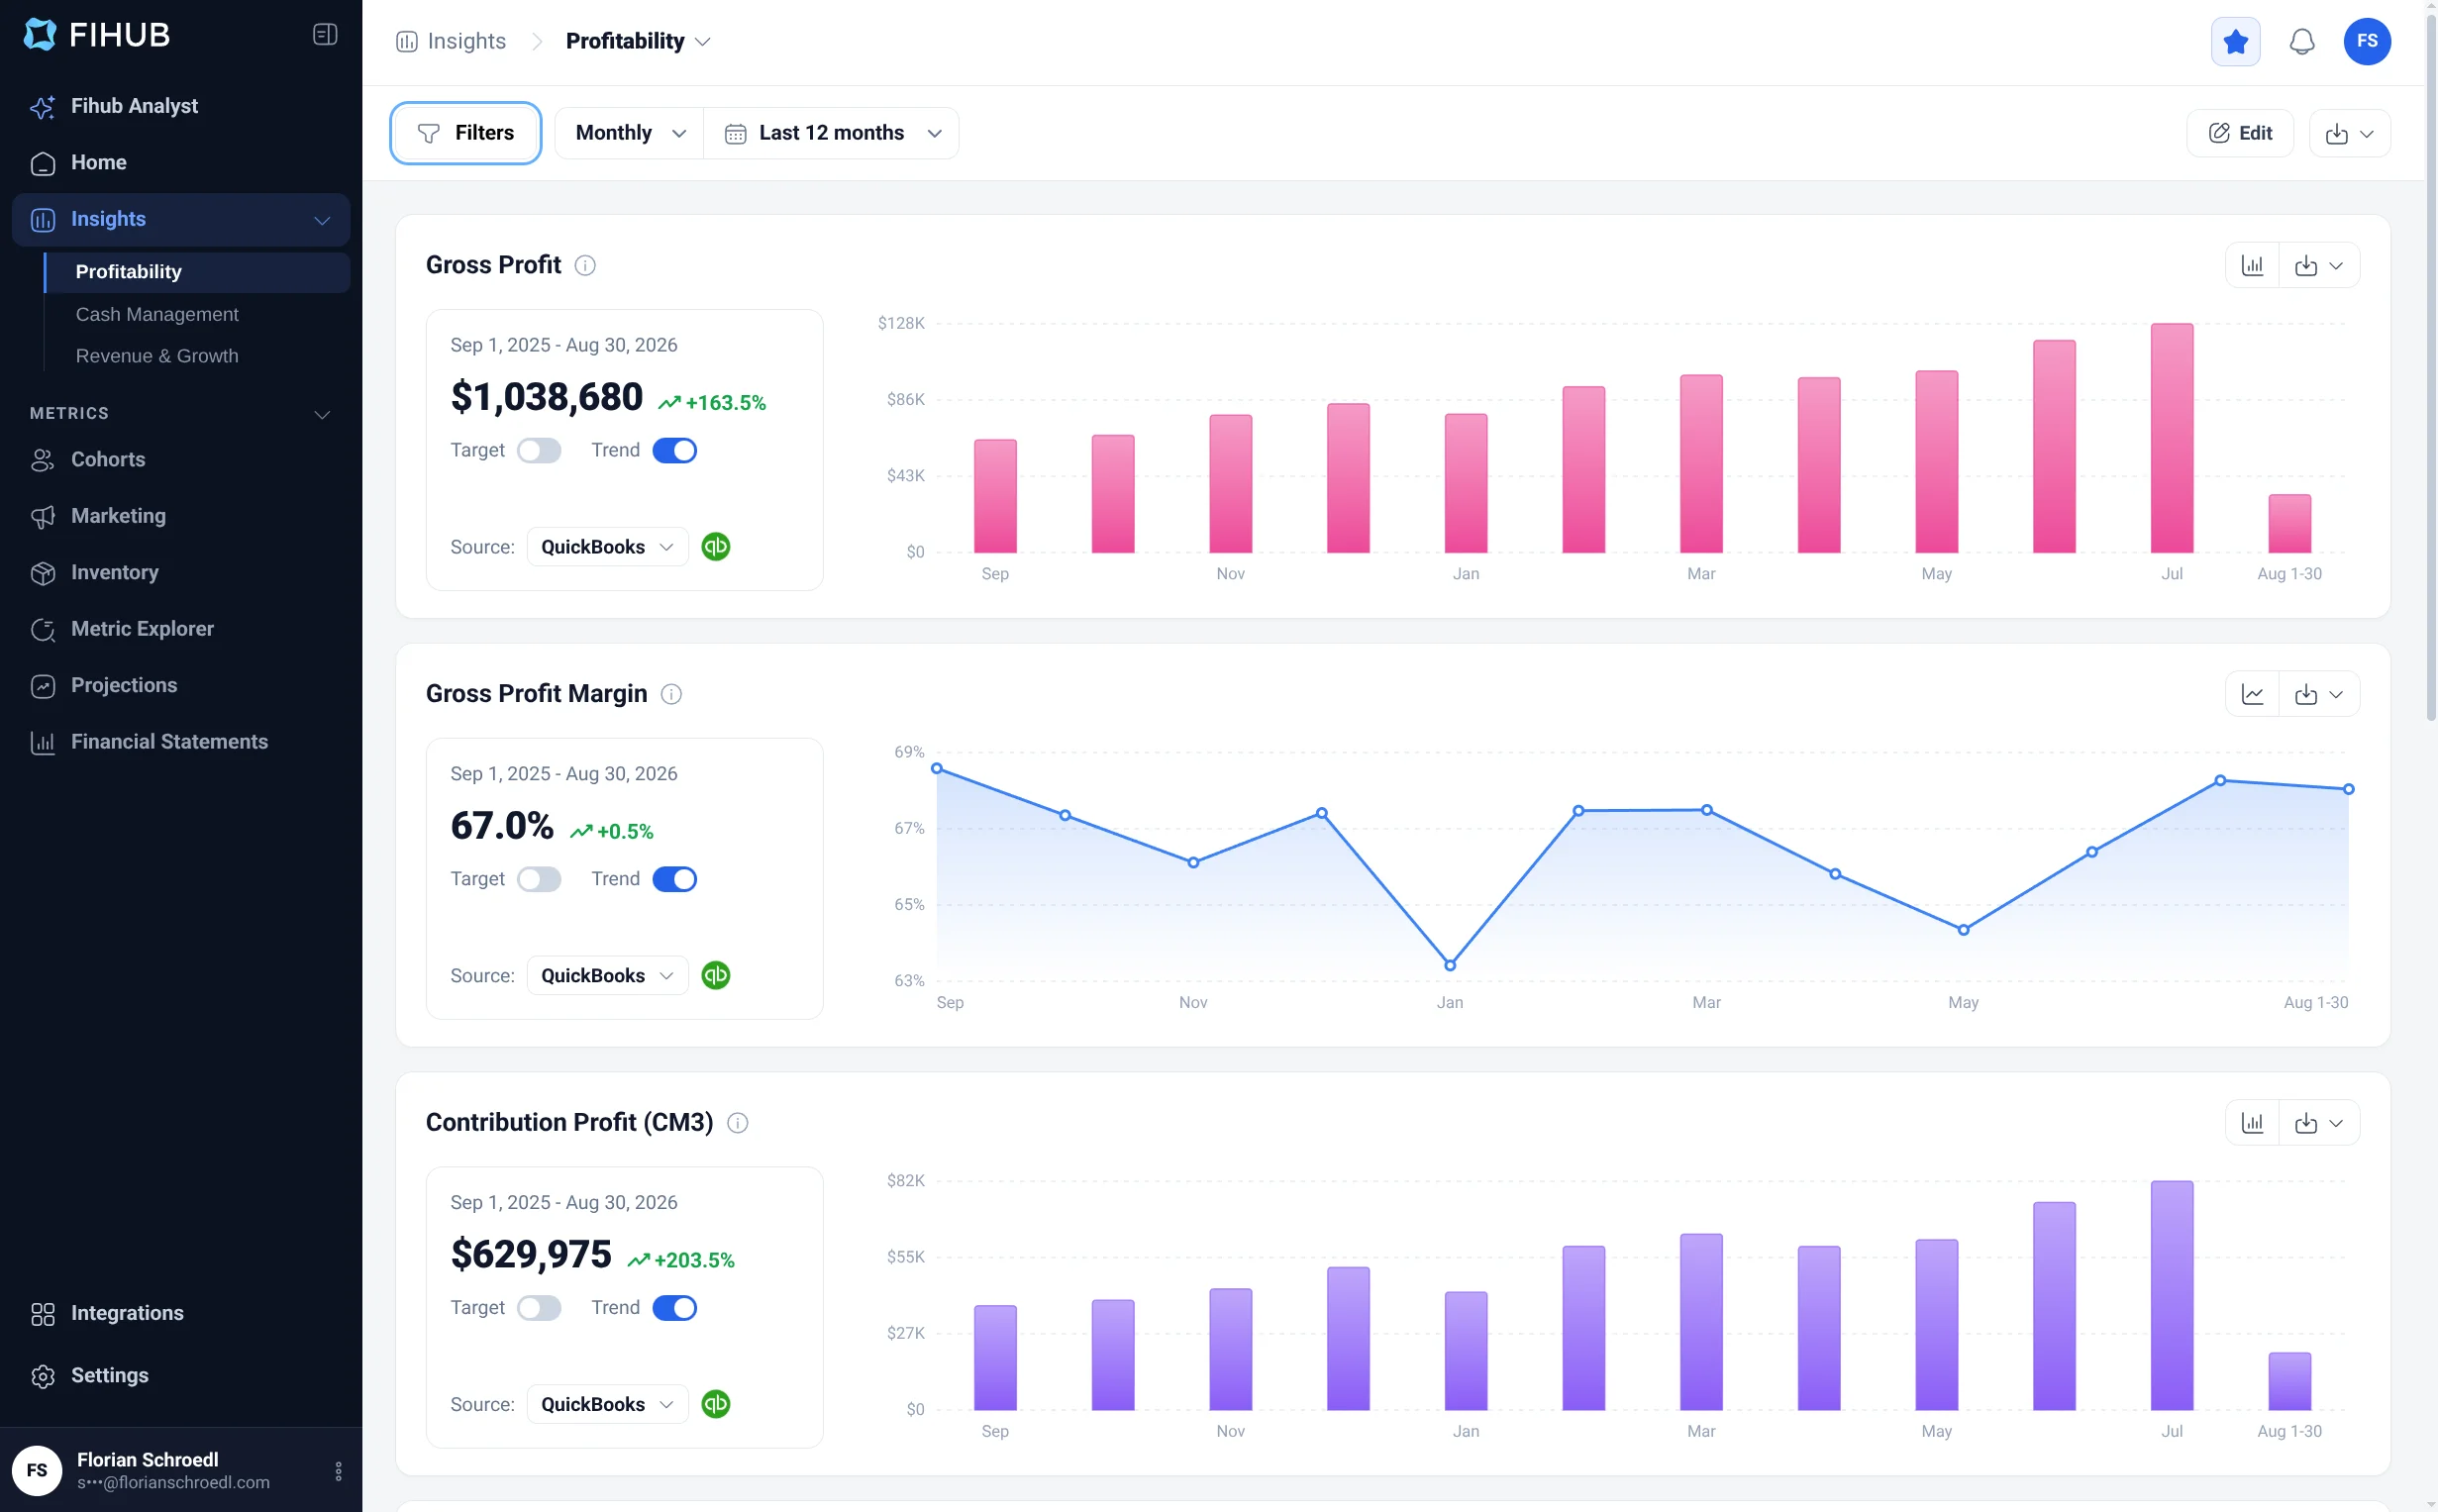
Task: Click the favorite star icon
Action: (2235, 42)
